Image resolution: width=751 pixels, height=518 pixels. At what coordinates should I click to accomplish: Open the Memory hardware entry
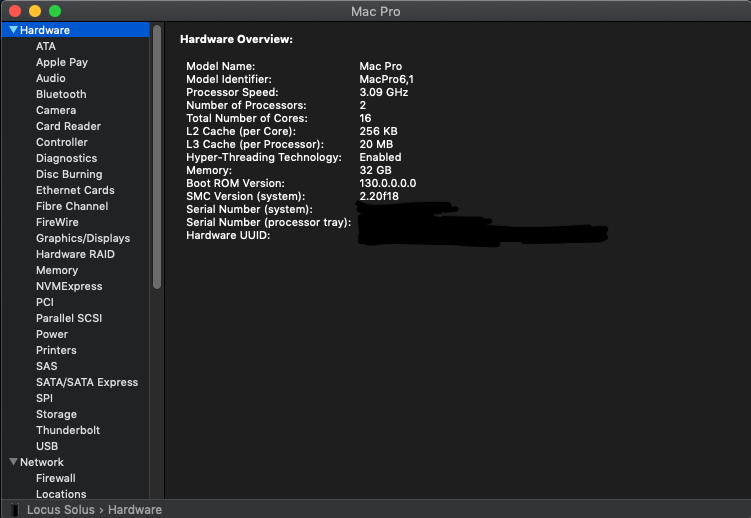coord(57,270)
